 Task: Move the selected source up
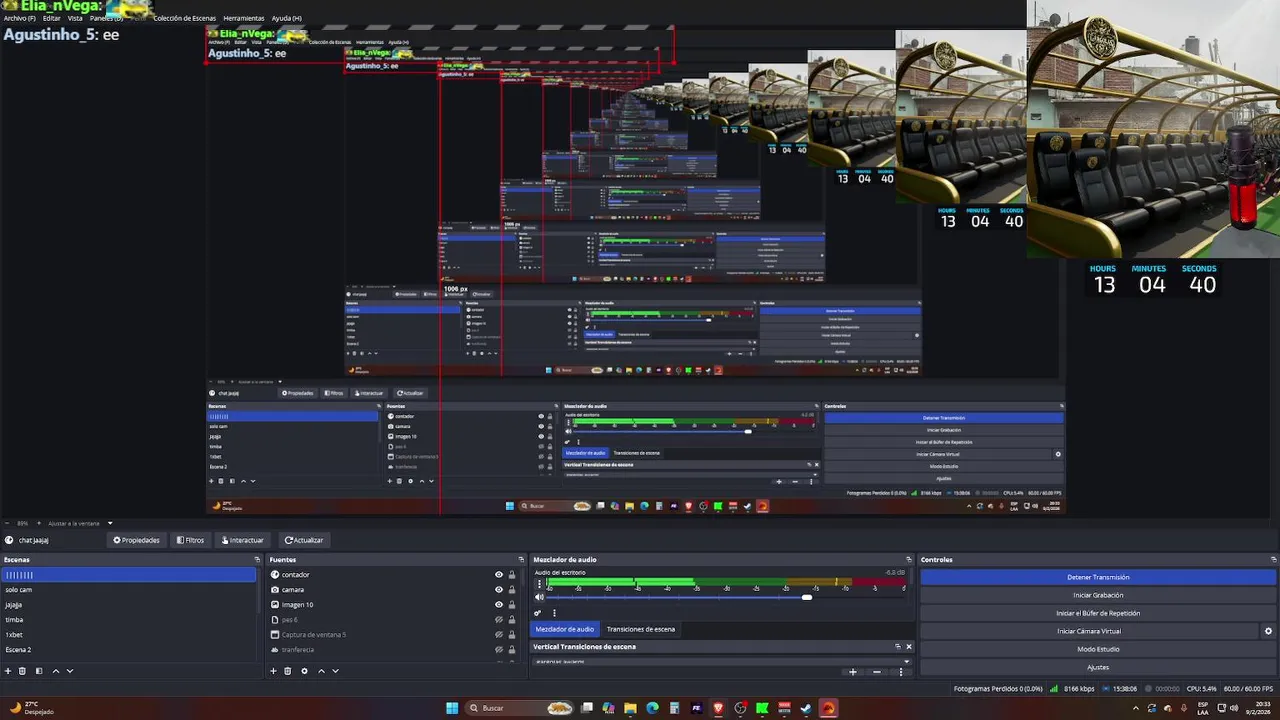[321, 671]
